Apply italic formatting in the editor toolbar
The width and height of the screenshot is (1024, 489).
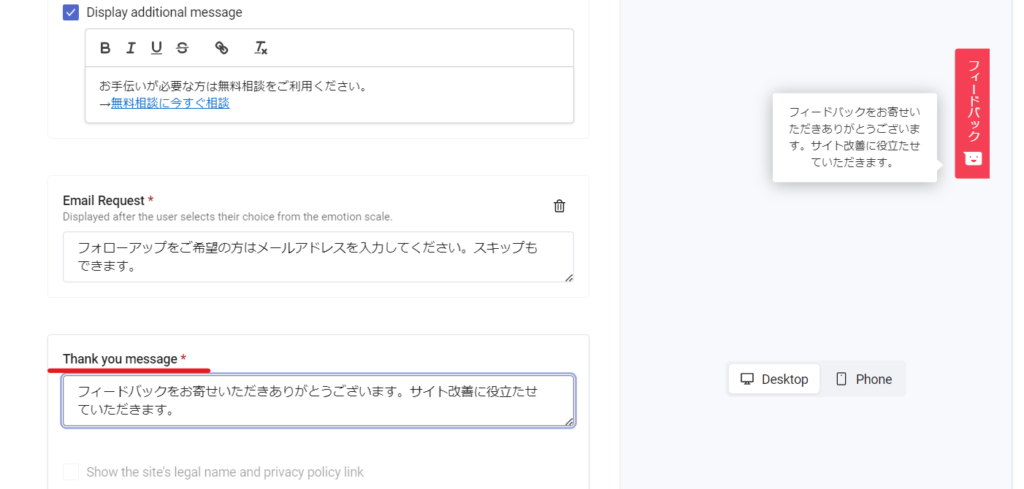[131, 48]
